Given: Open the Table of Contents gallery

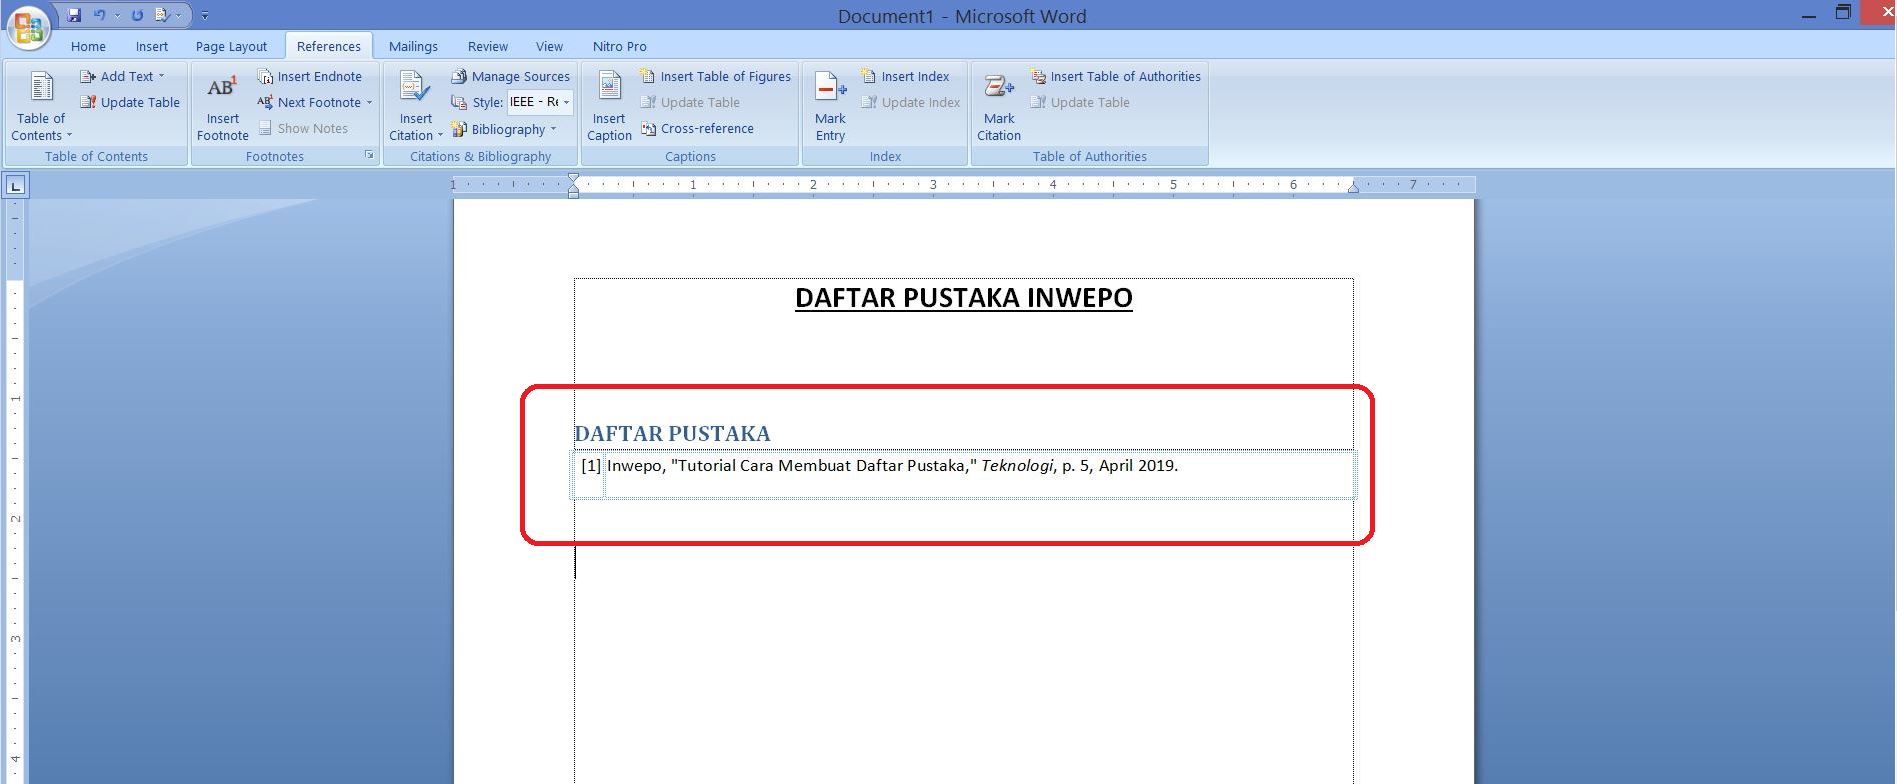Looking at the screenshot, I should tap(41, 106).
